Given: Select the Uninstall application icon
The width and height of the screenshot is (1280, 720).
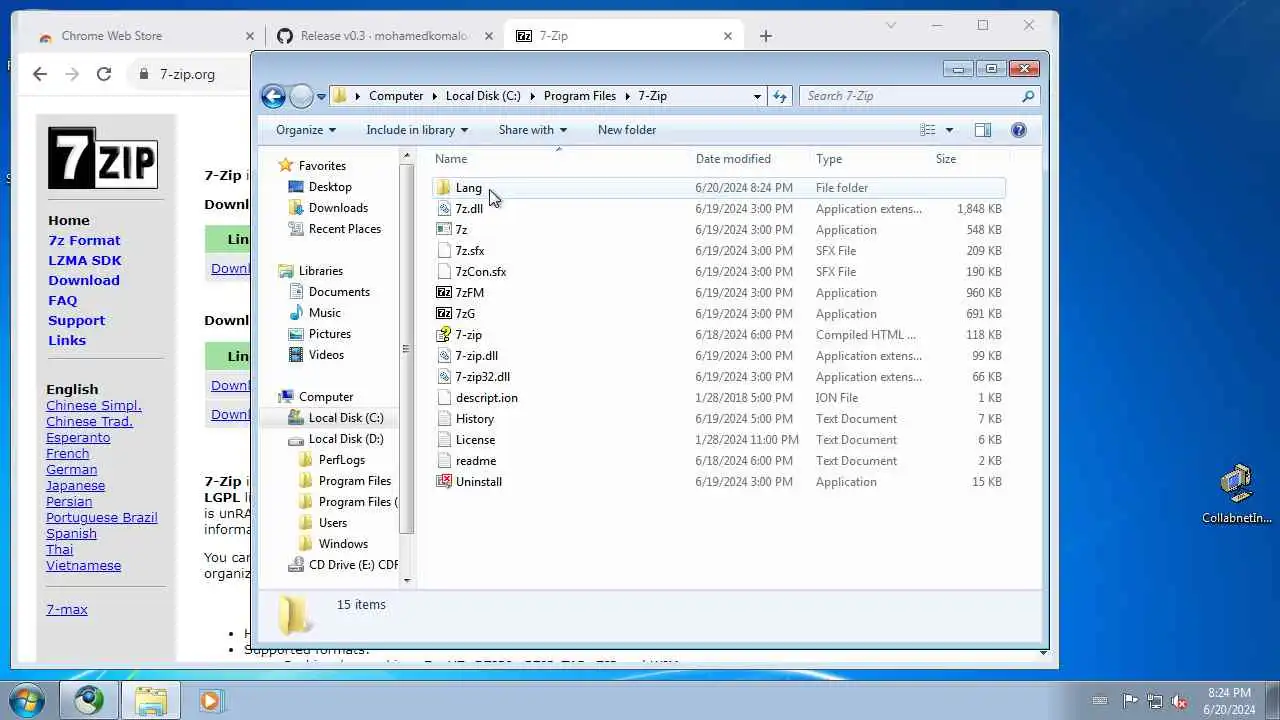Looking at the screenshot, I should [444, 482].
